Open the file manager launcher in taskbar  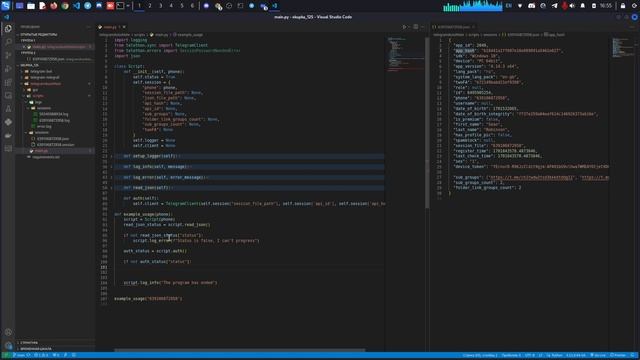pos(31,6)
